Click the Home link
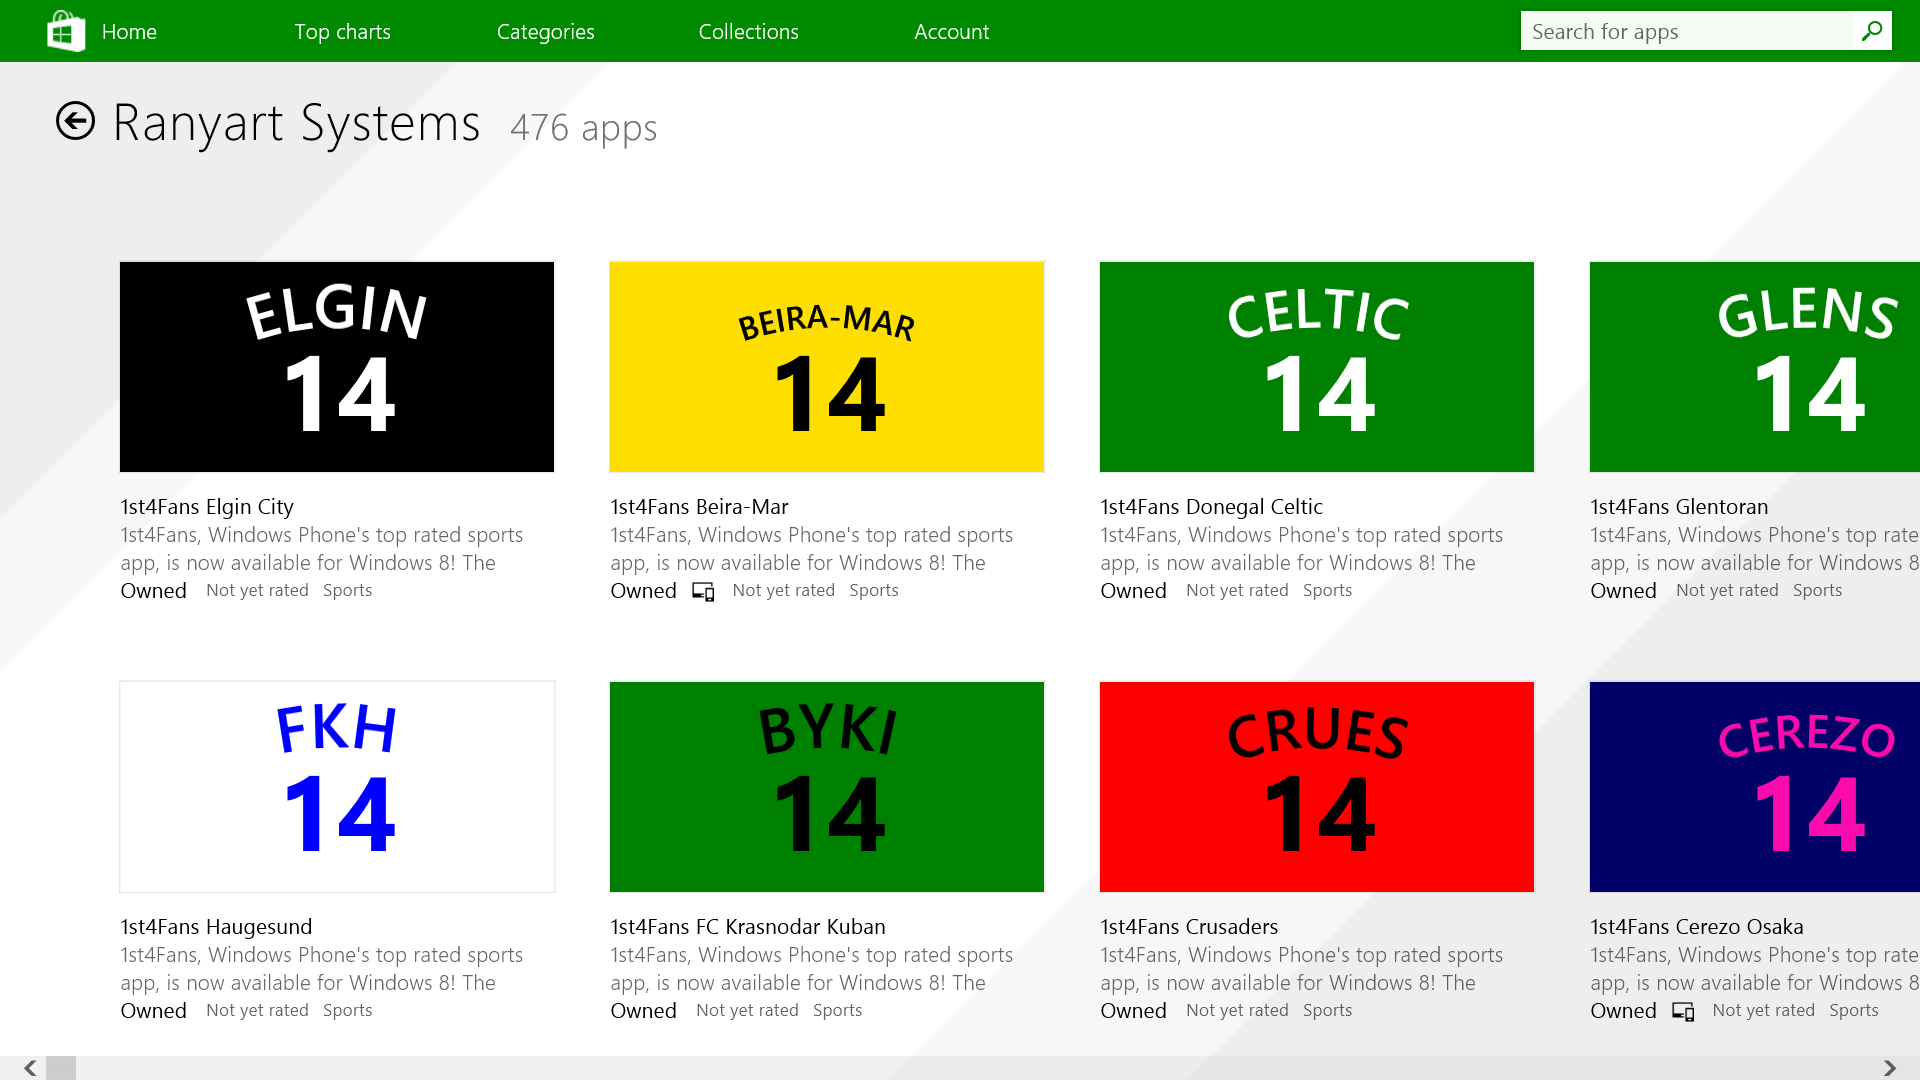The height and width of the screenshot is (1080, 1920). 129,32
